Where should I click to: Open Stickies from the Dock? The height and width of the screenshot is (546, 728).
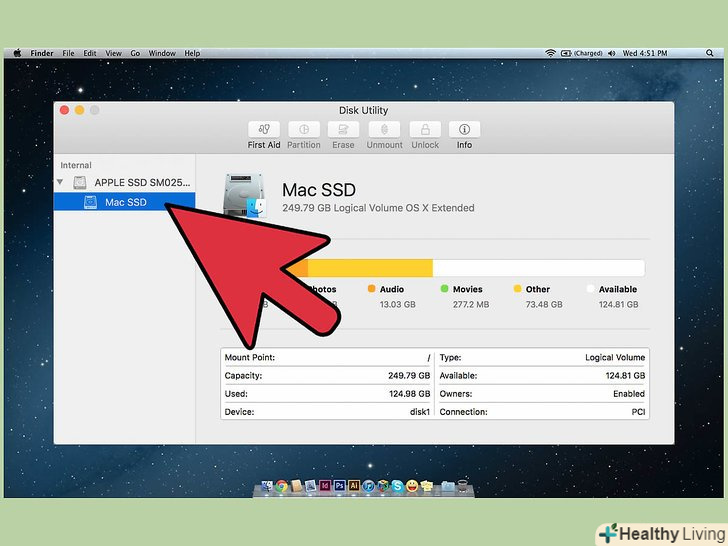tap(427, 486)
